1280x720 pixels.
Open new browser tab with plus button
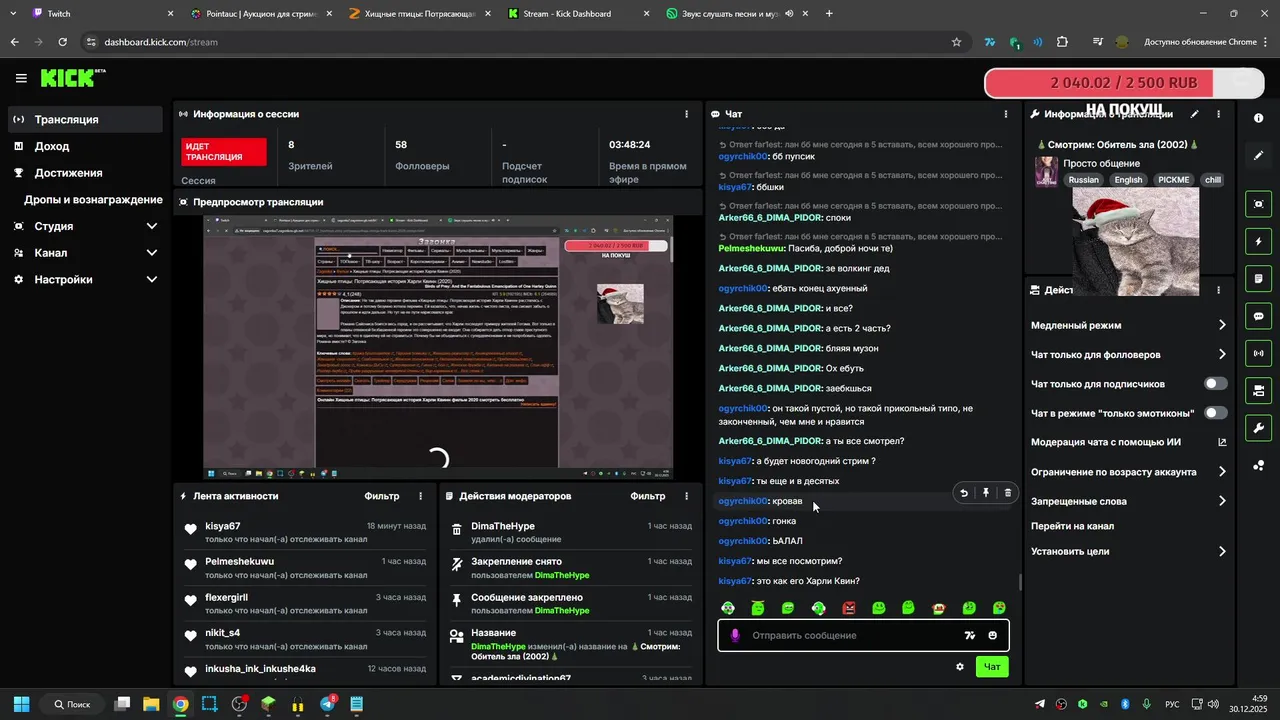(829, 14)
